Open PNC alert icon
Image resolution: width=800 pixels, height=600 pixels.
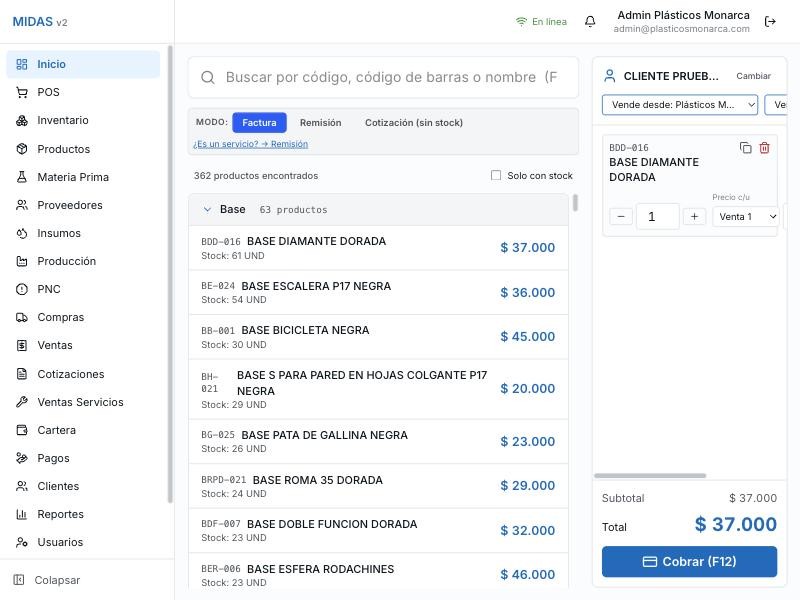click(x=22, y=289)
